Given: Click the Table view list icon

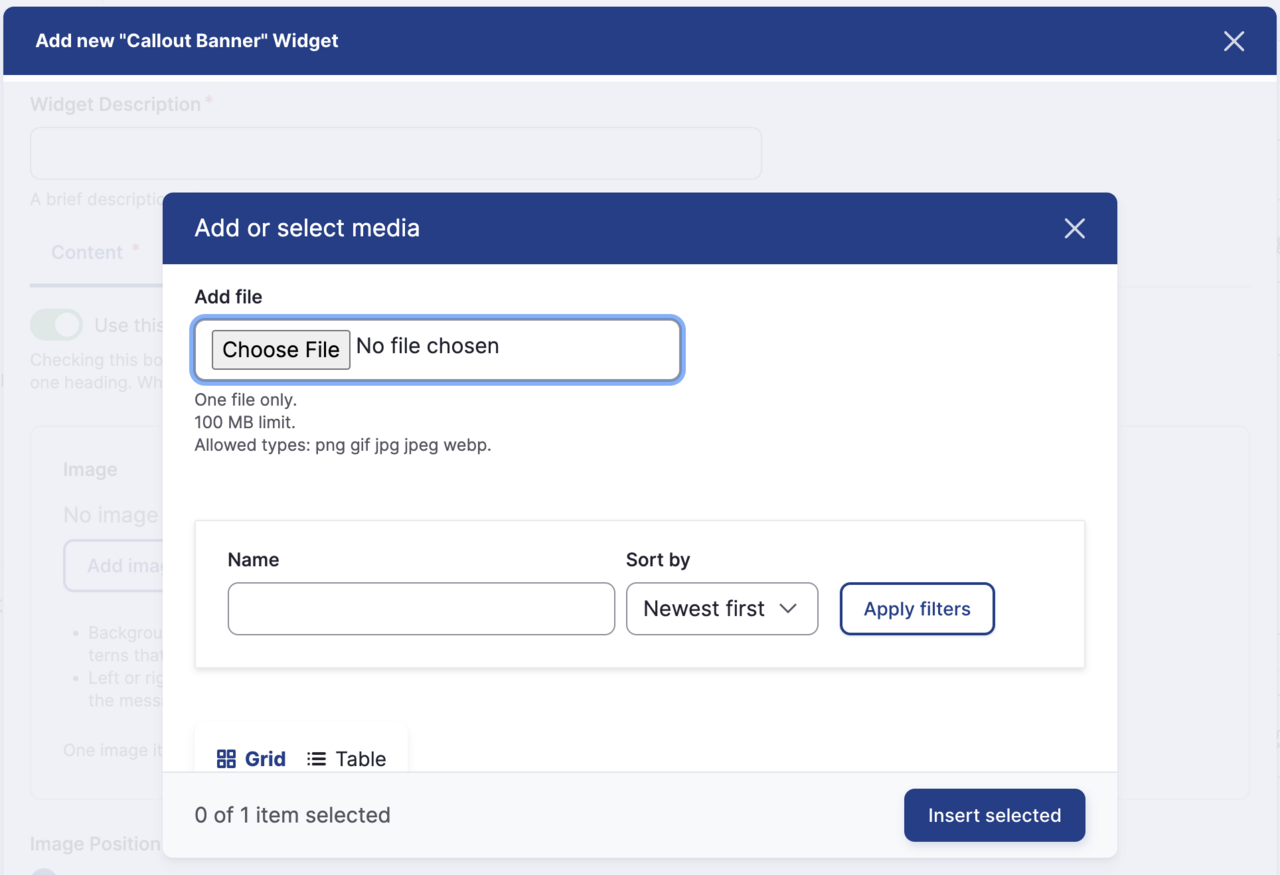Looking at the screenshot, I should pyautogui.click(x=316, y=759).
